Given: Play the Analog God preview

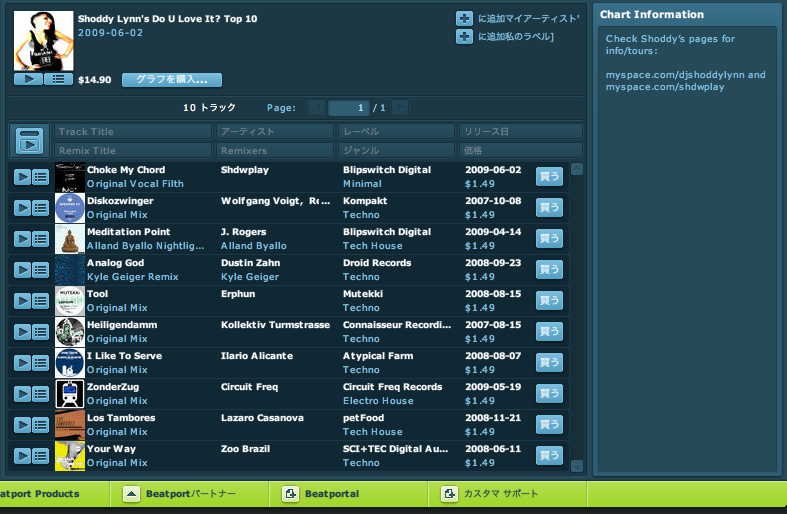Looking at the screenshot, I should pyautogui.click(x=22, y=270).
